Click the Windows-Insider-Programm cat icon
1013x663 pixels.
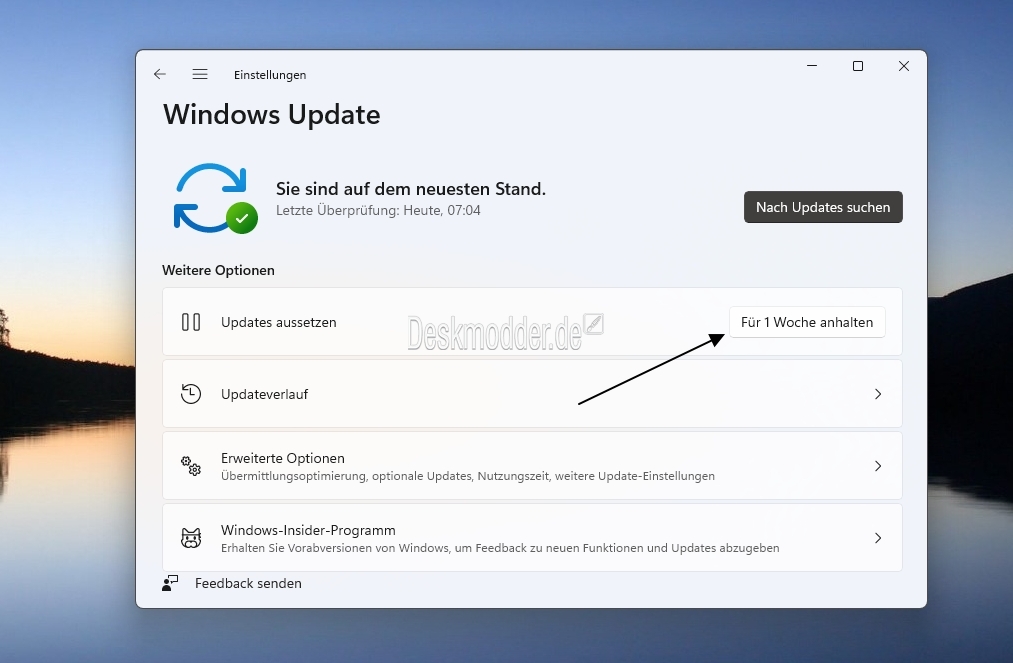tap(191, 538)
